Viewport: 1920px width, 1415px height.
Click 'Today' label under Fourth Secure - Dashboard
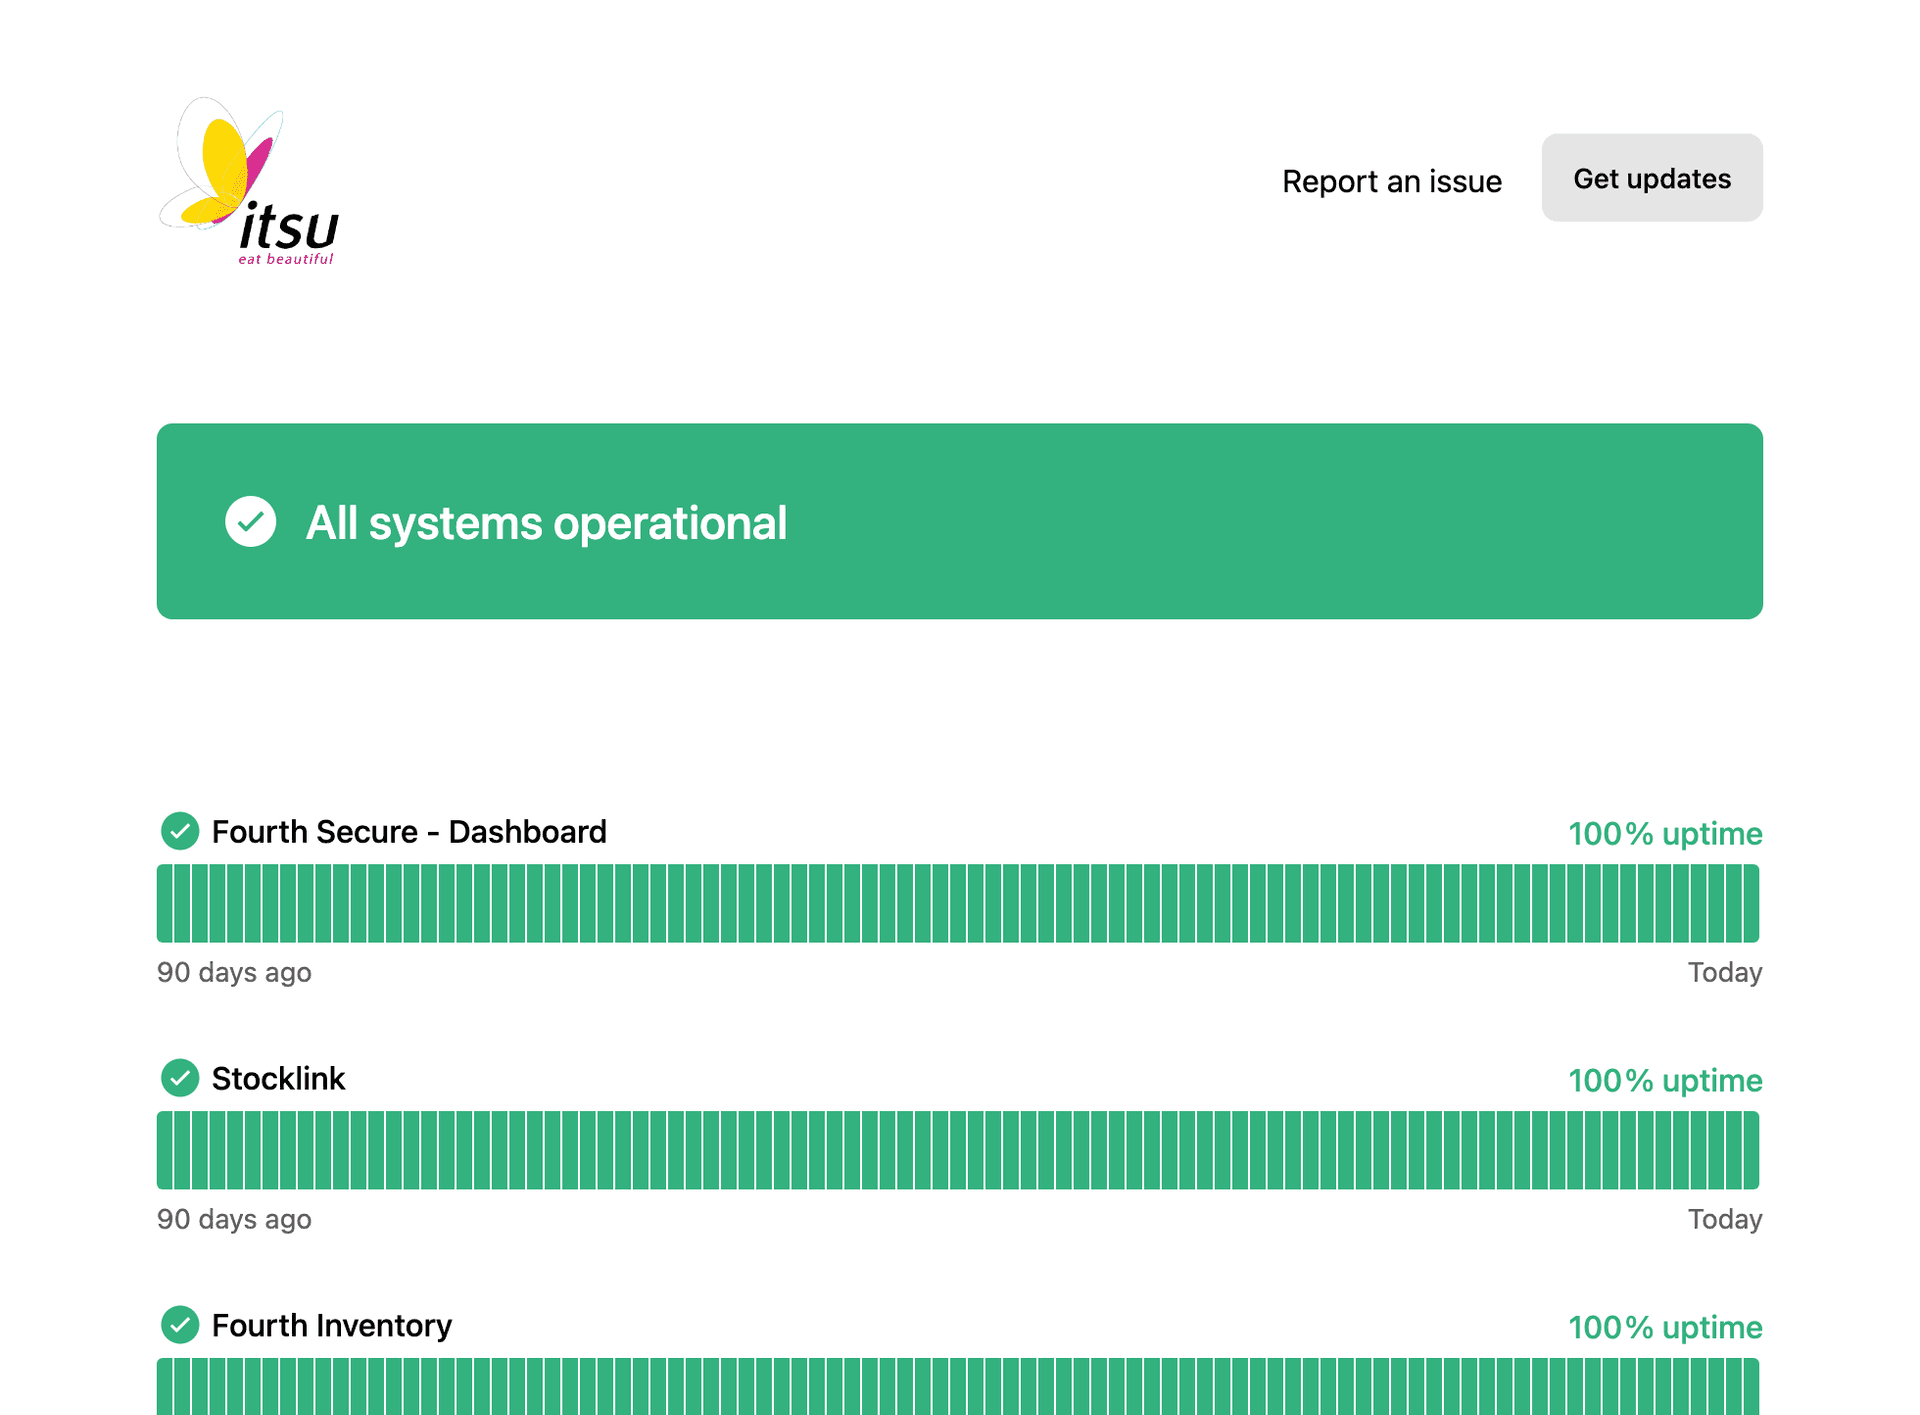click(1725, 972)
